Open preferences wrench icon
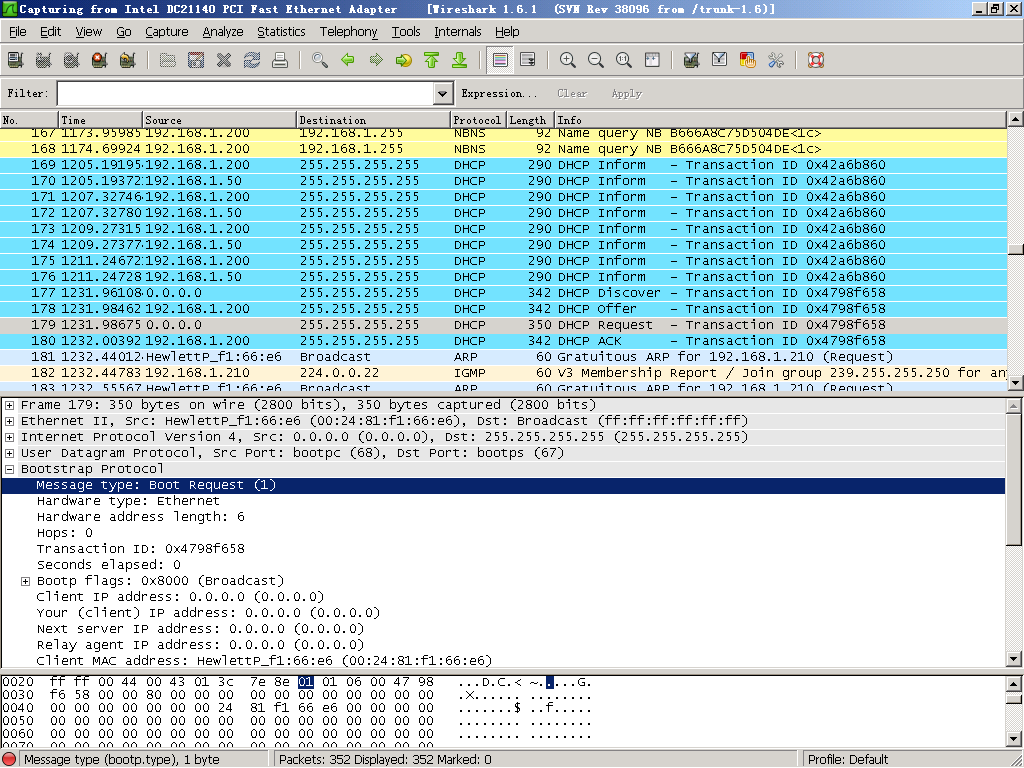This screenshot has width=1024, height=768. [x=776, y=60]
